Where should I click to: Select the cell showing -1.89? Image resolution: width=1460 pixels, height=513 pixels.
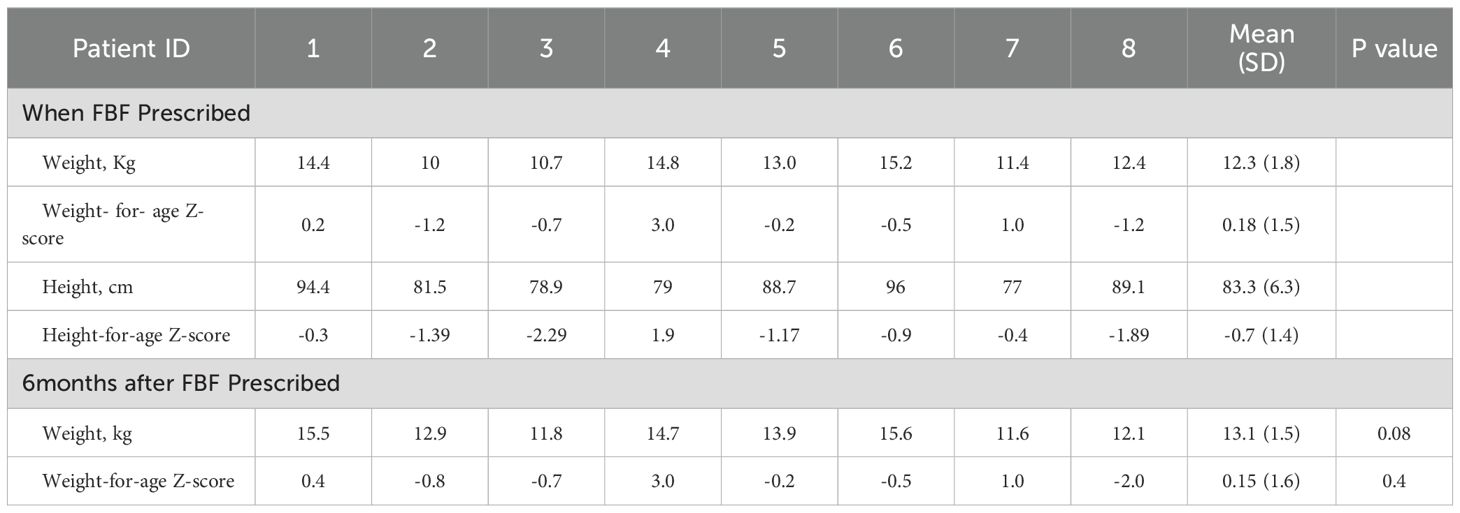[1128, 335]
